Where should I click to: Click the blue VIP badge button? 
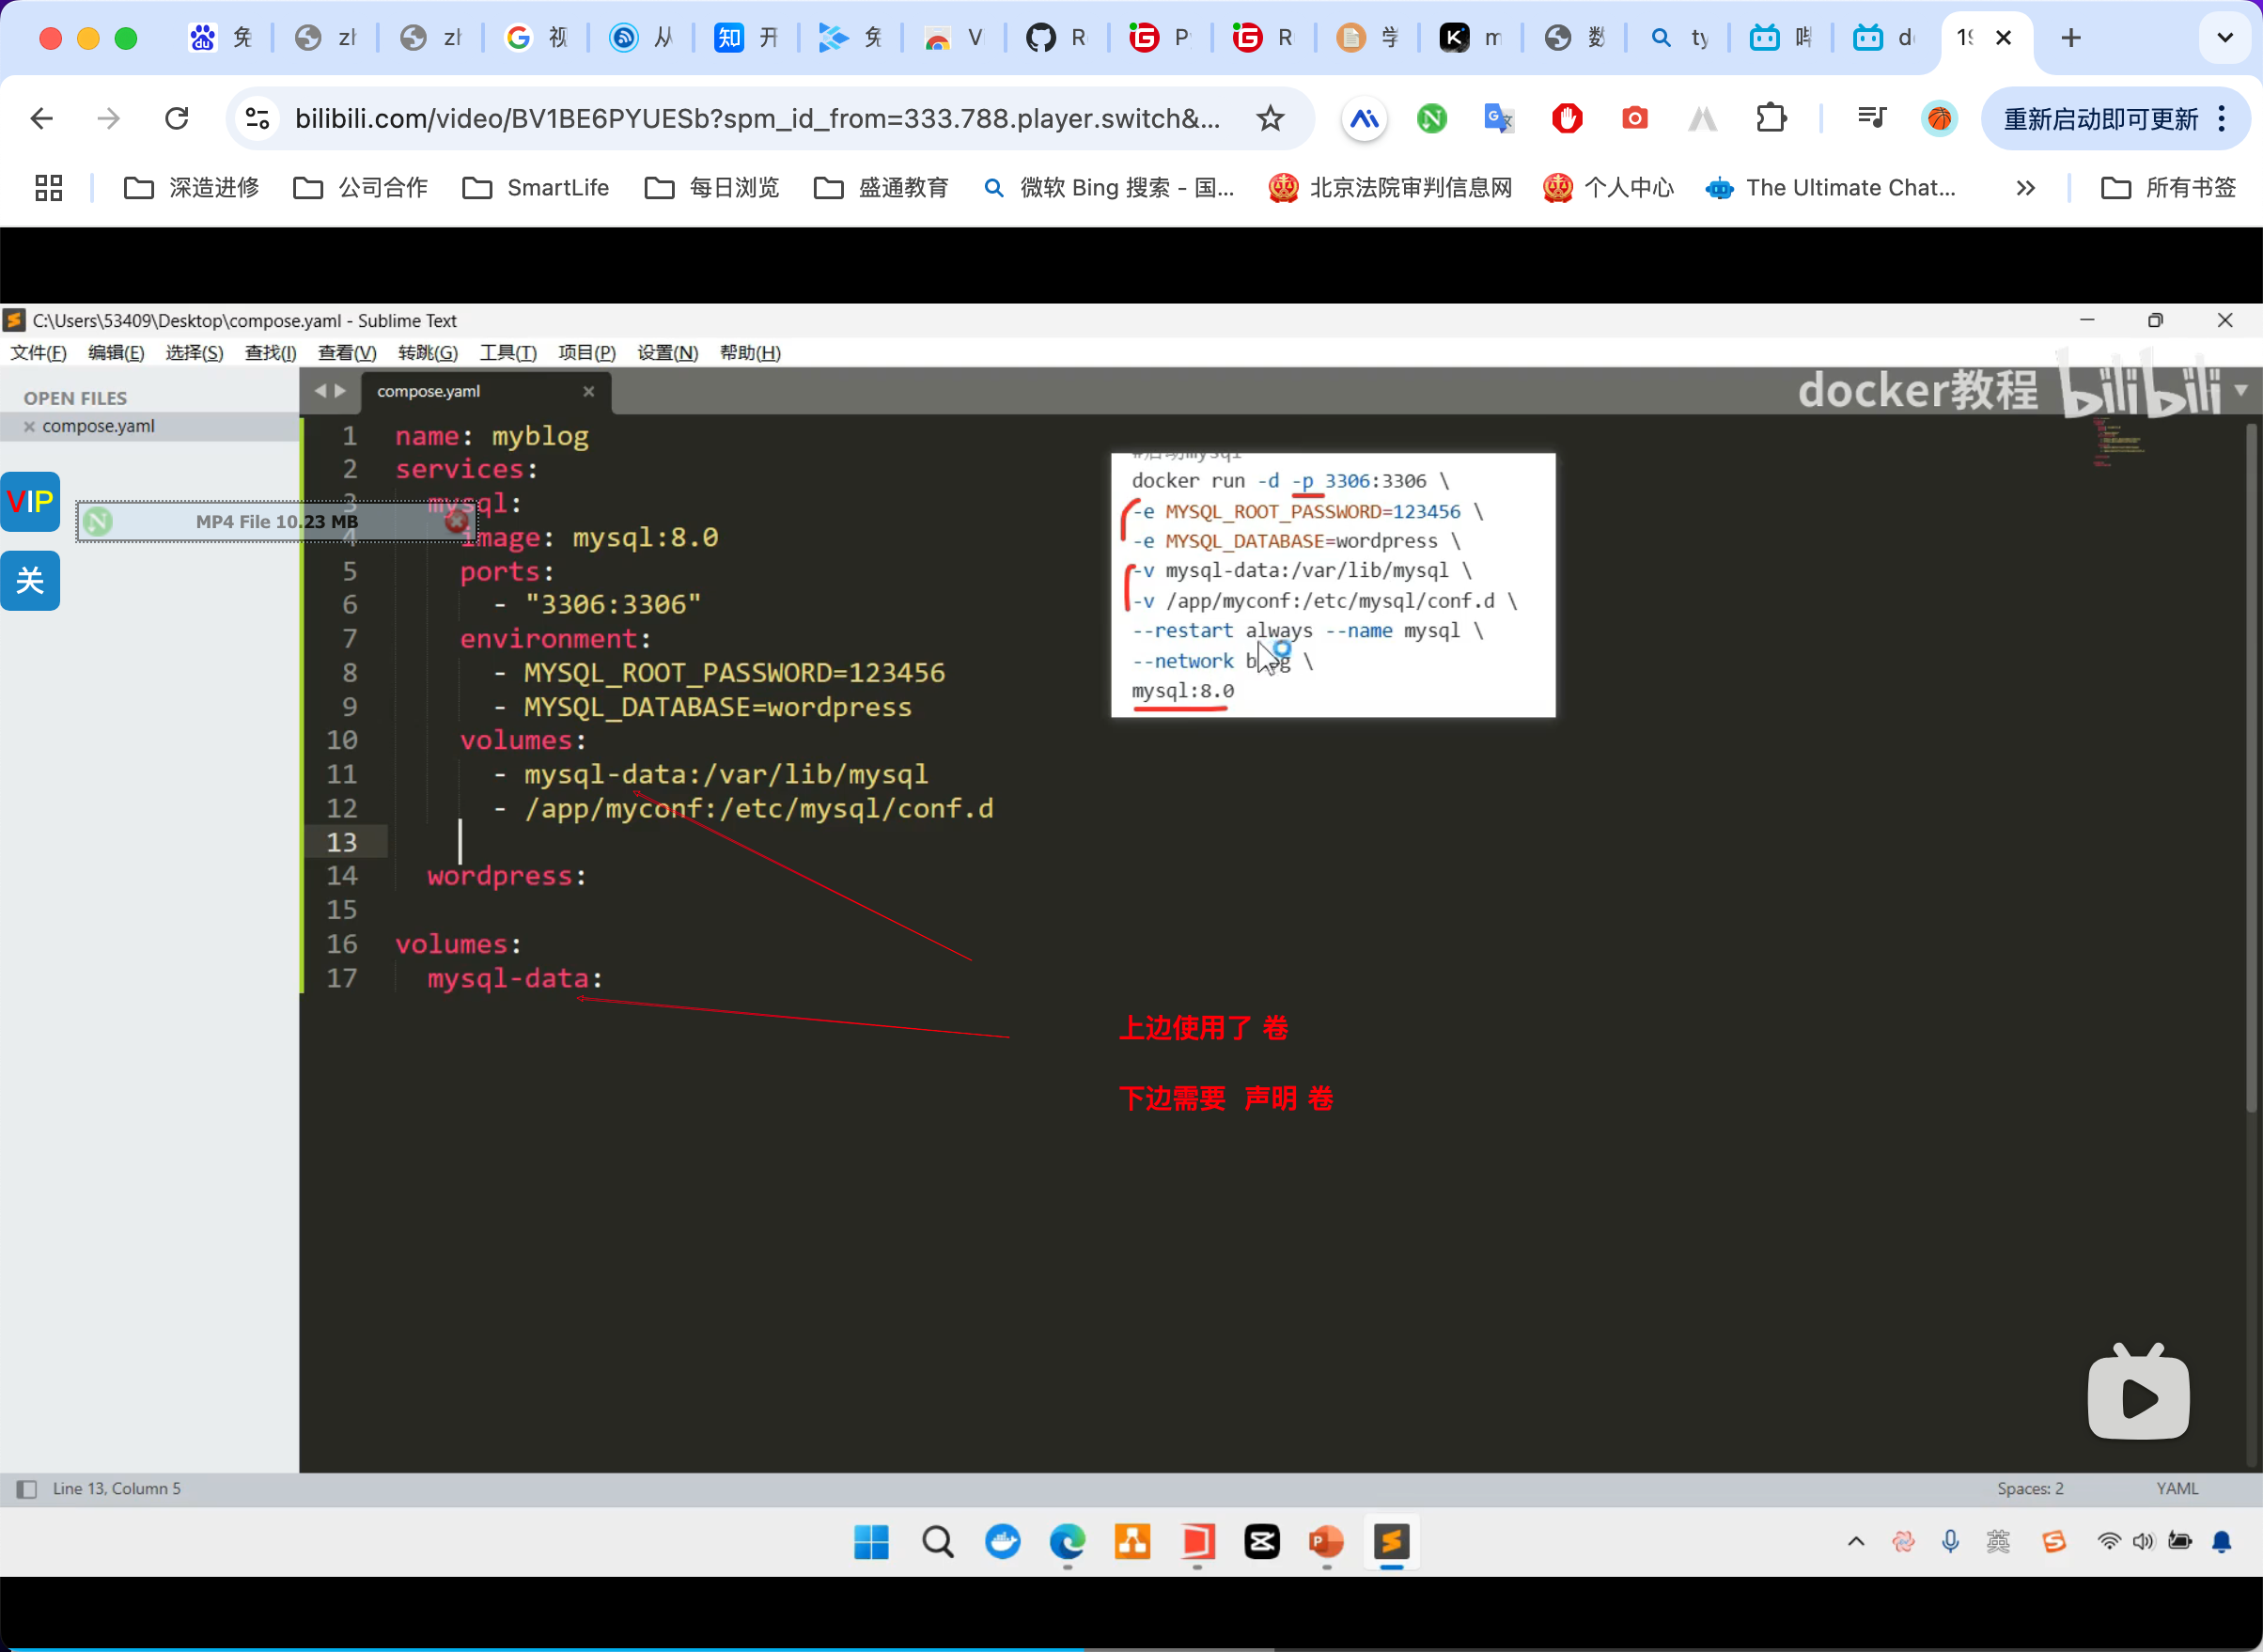tap(30, 501)
